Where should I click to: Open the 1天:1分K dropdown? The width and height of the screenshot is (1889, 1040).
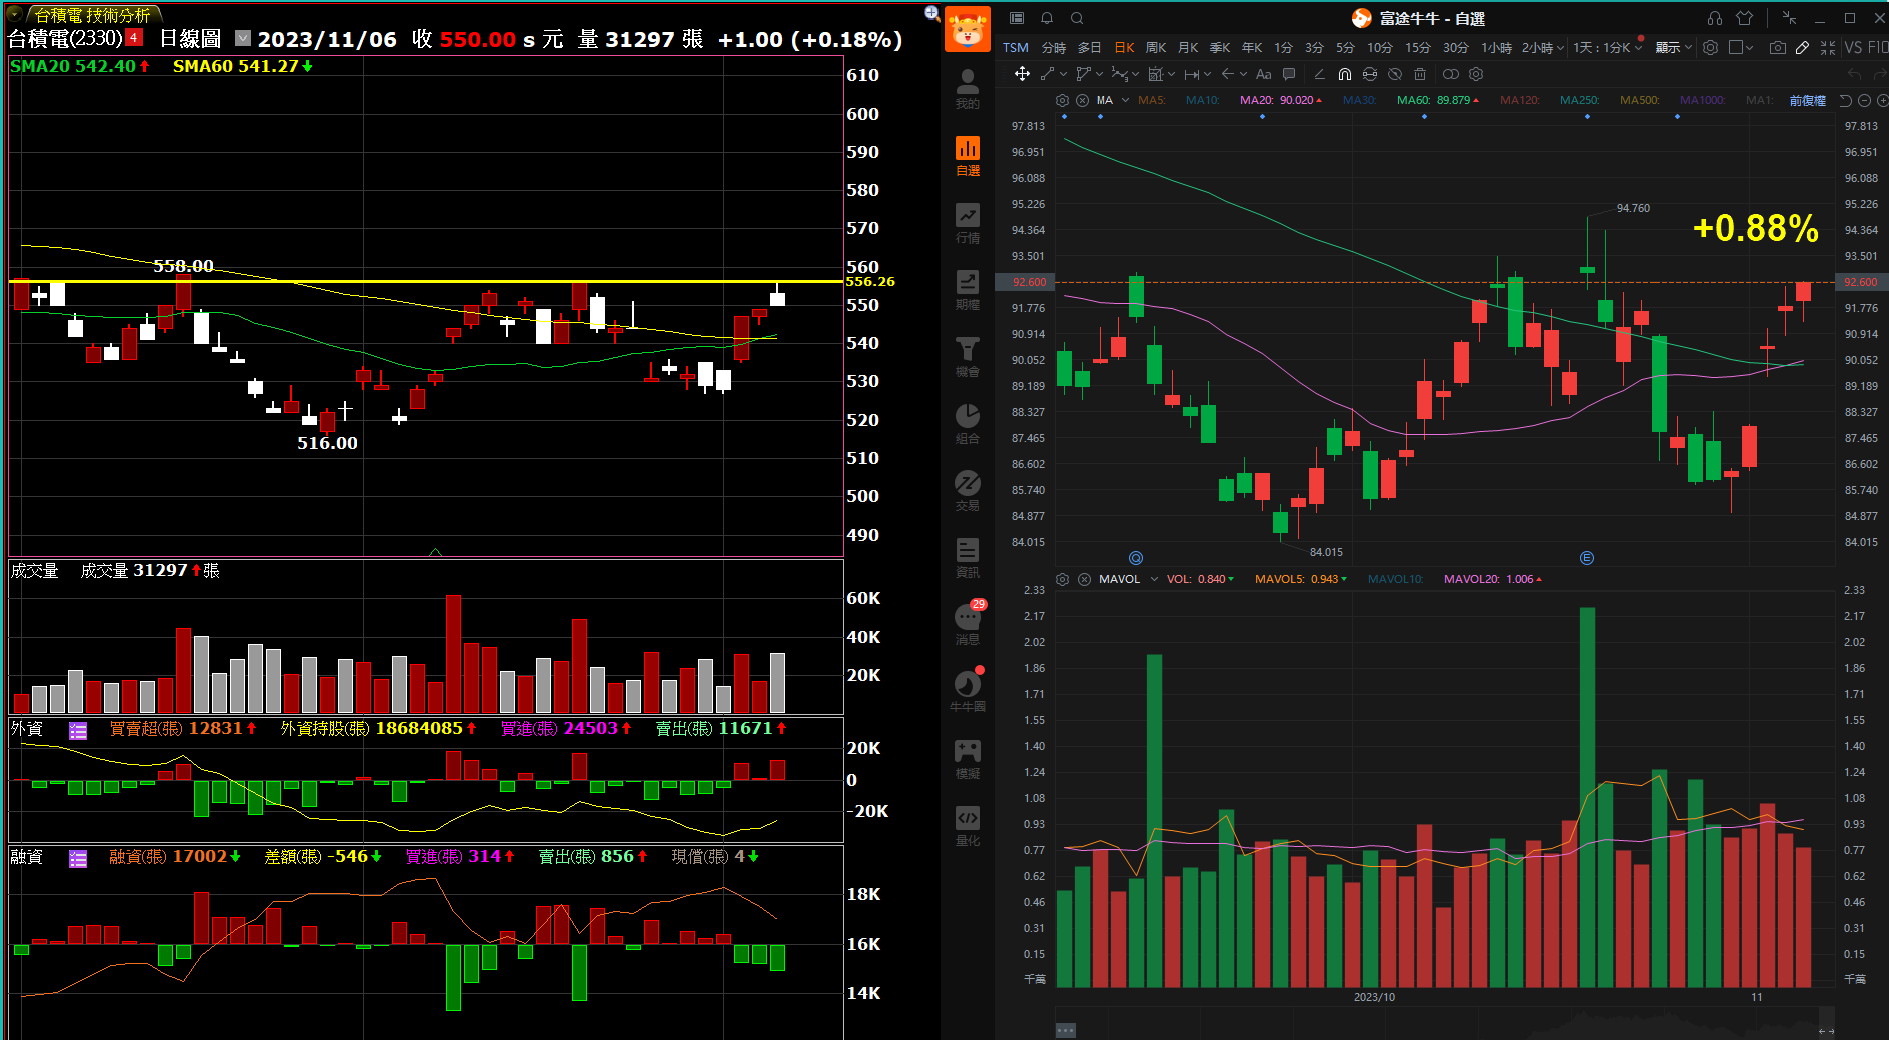[1608, 48]
